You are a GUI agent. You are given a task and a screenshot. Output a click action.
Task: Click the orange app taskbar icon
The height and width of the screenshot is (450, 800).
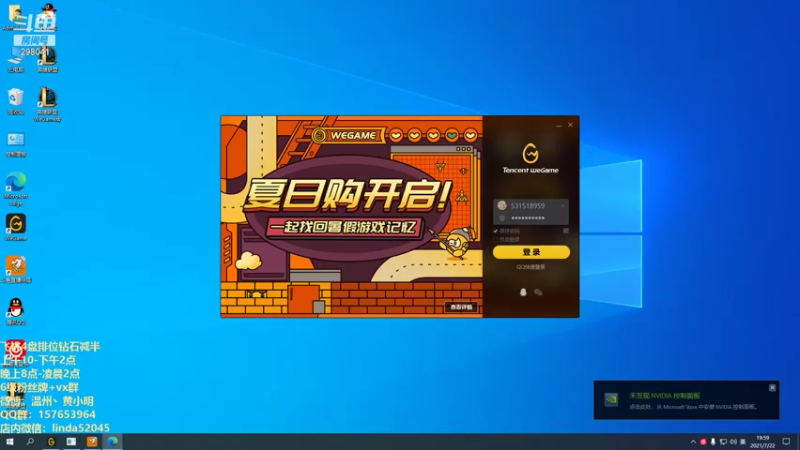pos(92,442)
